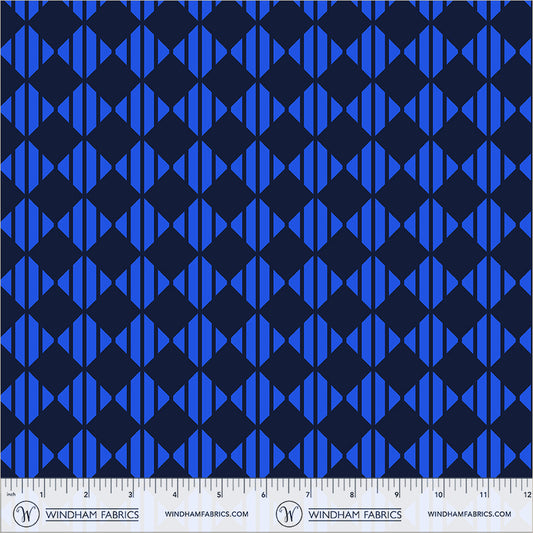Screen dimensions: 533x533
Task: Click the right Windham W logo emblem
Action: (289, 514)
